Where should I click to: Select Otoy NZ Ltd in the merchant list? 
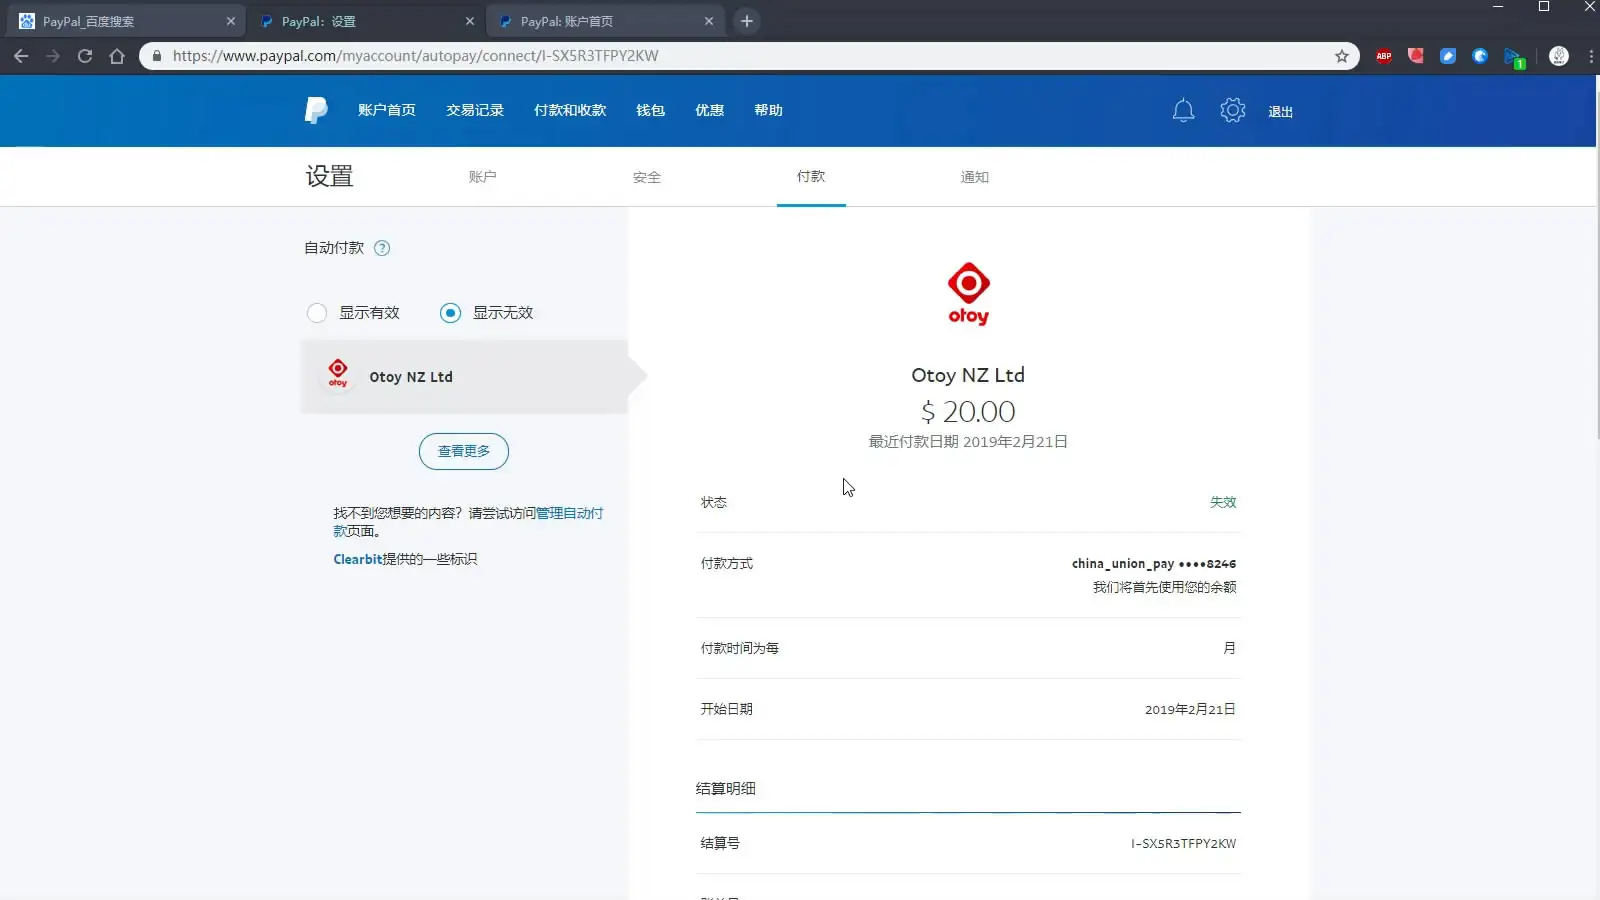pos(464,377)
